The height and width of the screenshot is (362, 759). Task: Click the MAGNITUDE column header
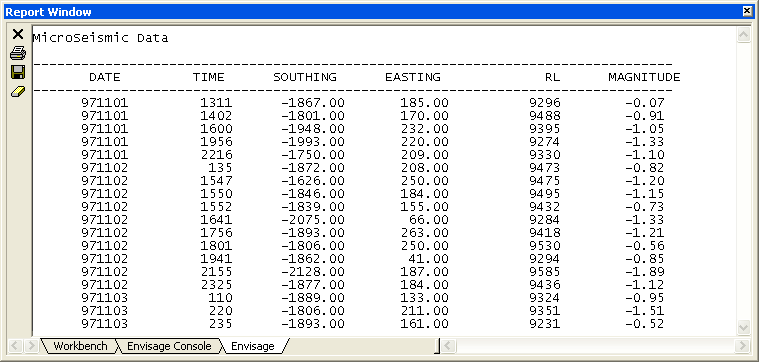(x=644, y=77)
